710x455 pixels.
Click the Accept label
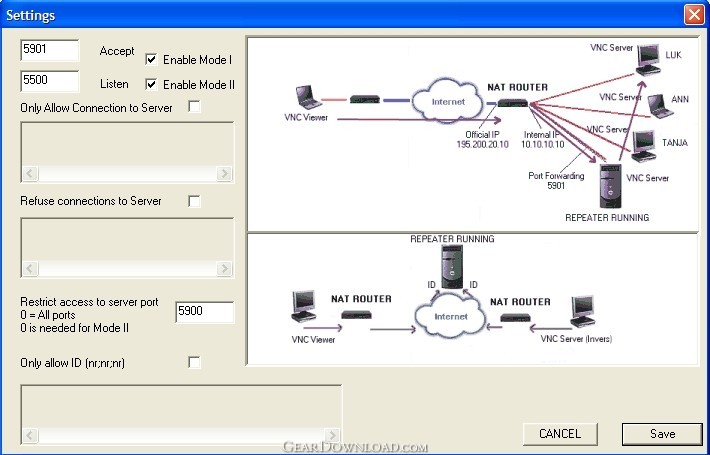(x=117, y=51)
